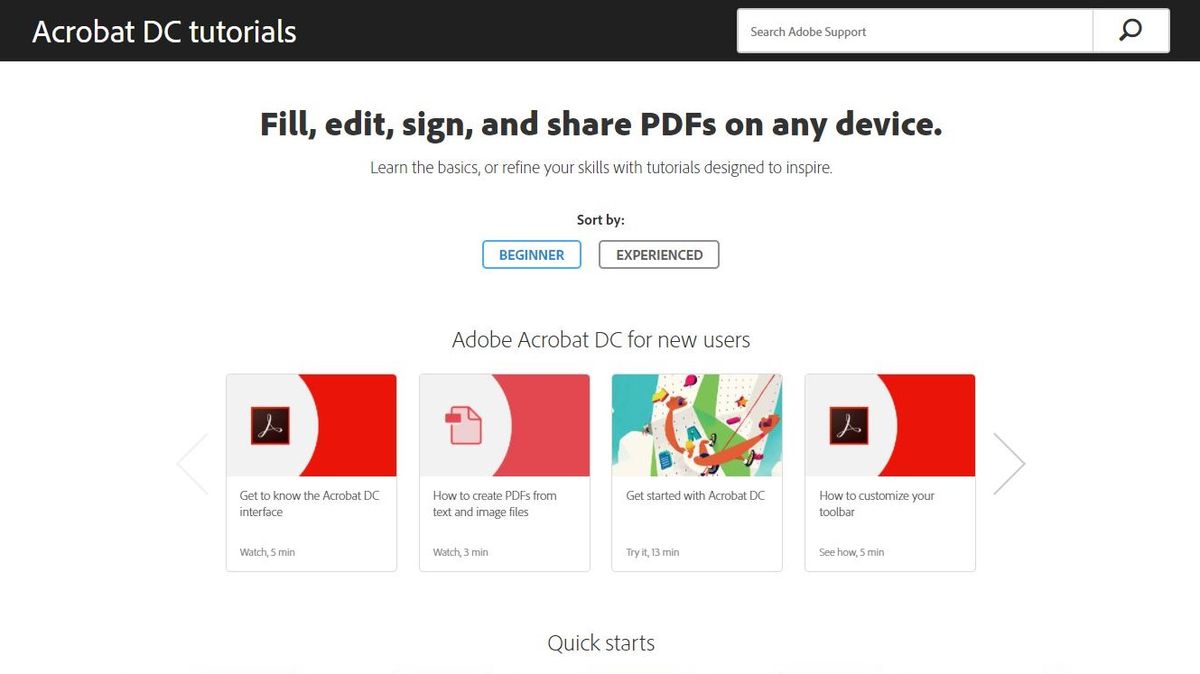Select the Quick starts section heading

point(600,643)
